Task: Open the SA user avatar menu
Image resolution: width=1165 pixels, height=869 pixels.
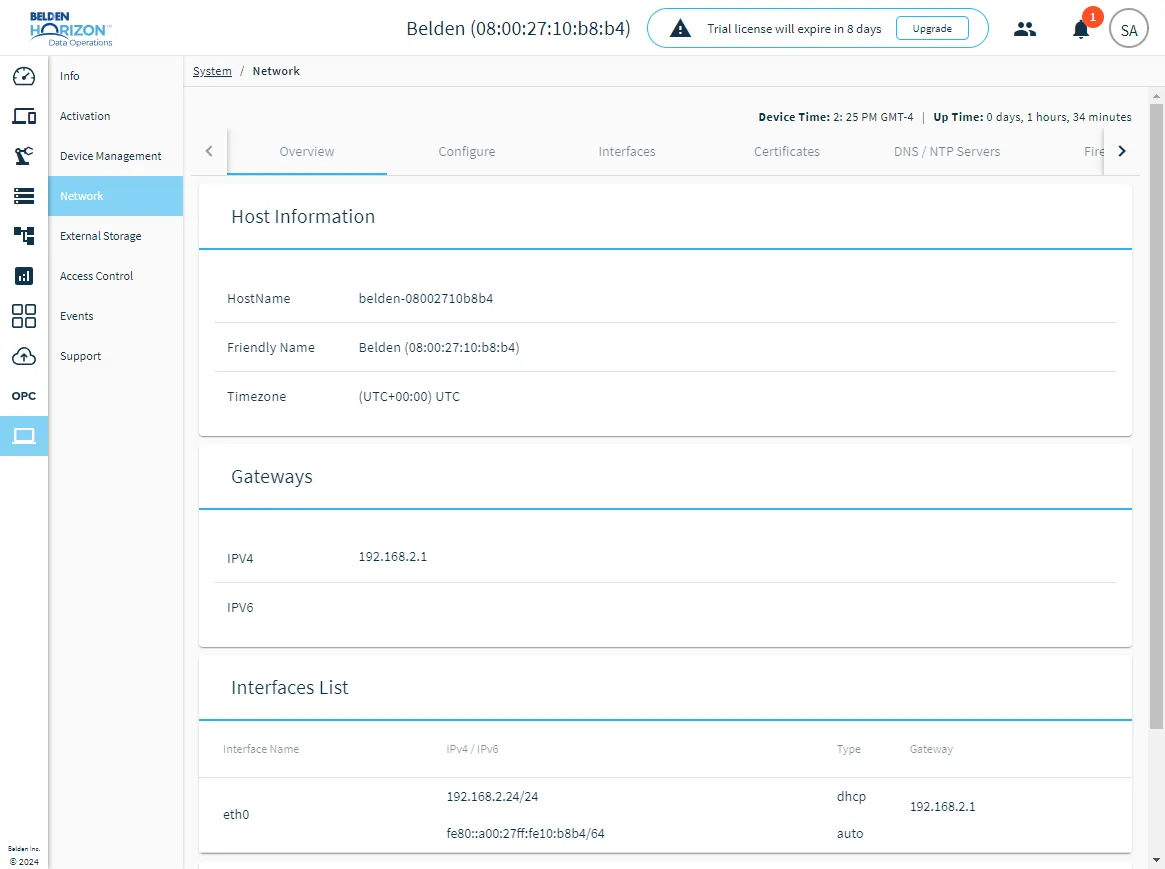Action: click(1129, 30)
